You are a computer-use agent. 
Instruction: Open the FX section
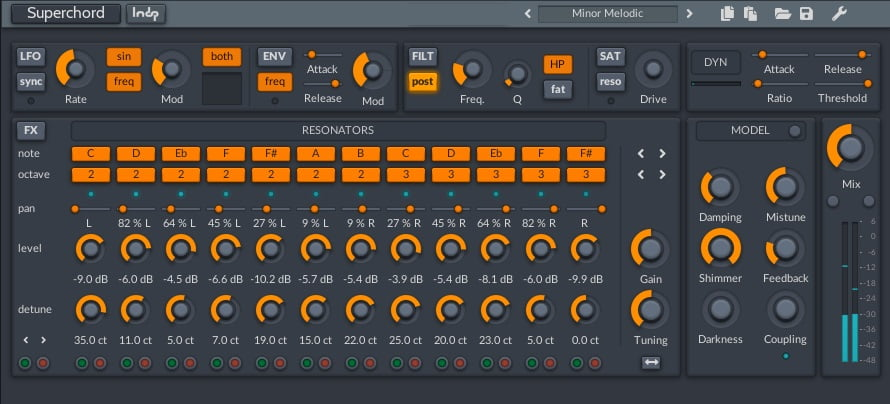pyautogui.click(x=31, y=131)
